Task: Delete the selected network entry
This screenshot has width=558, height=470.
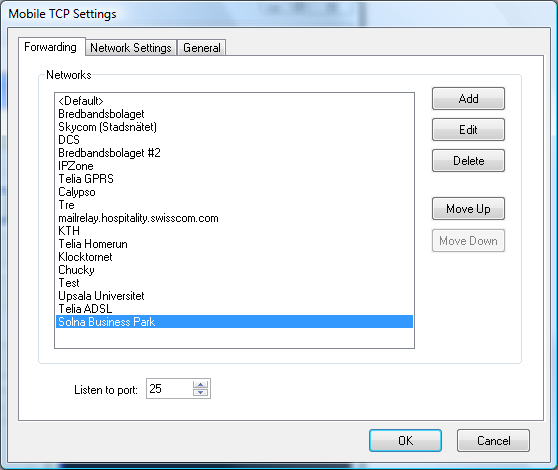Action: 468,160
